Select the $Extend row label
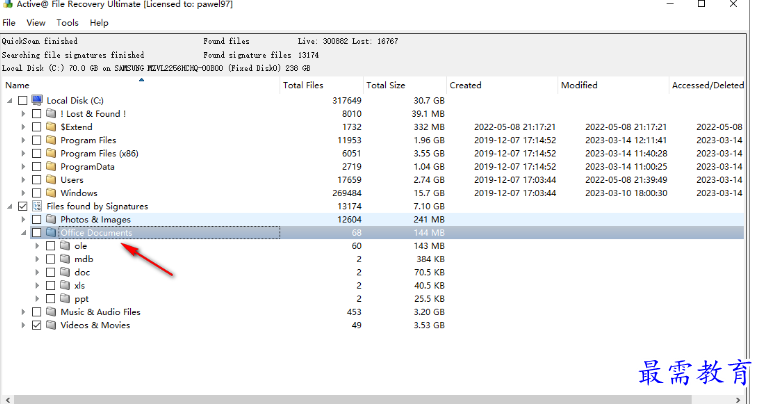 click(76, 127)
